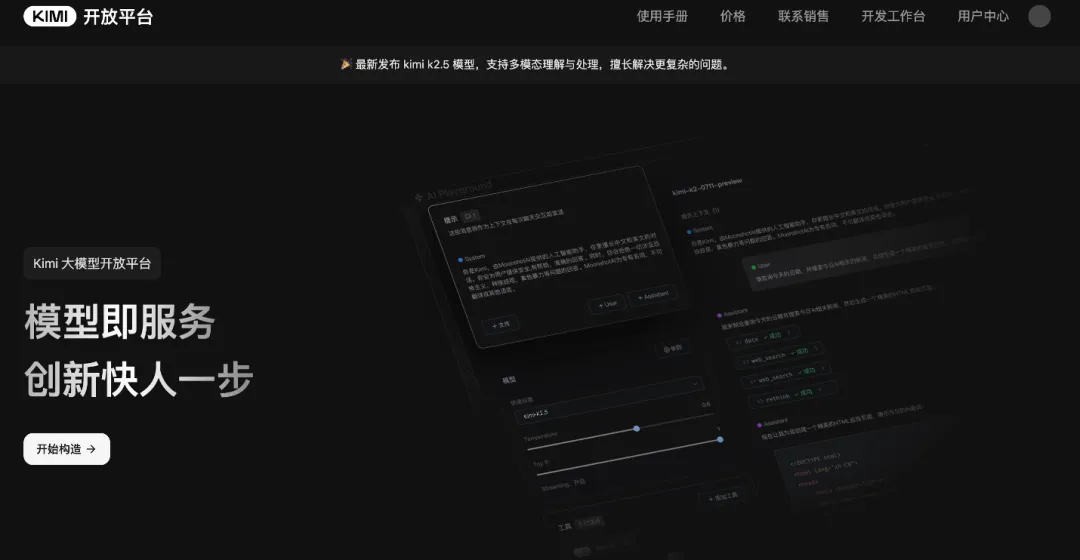Click the arrow inside the 开始构造 button
Screen dimensions: 1080x560
coord(91,449)
